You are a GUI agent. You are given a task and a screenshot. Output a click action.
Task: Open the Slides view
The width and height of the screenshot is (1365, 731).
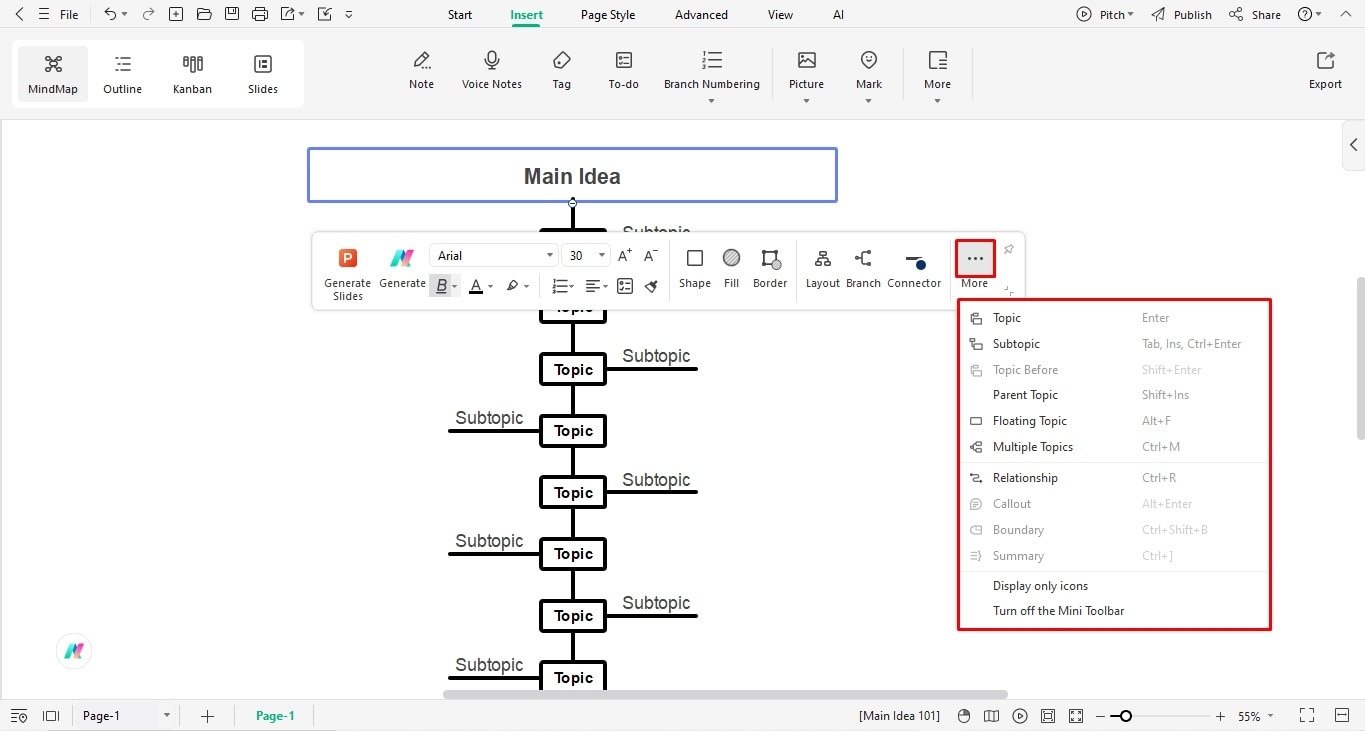pyautogui.click(x=263, y=75)
